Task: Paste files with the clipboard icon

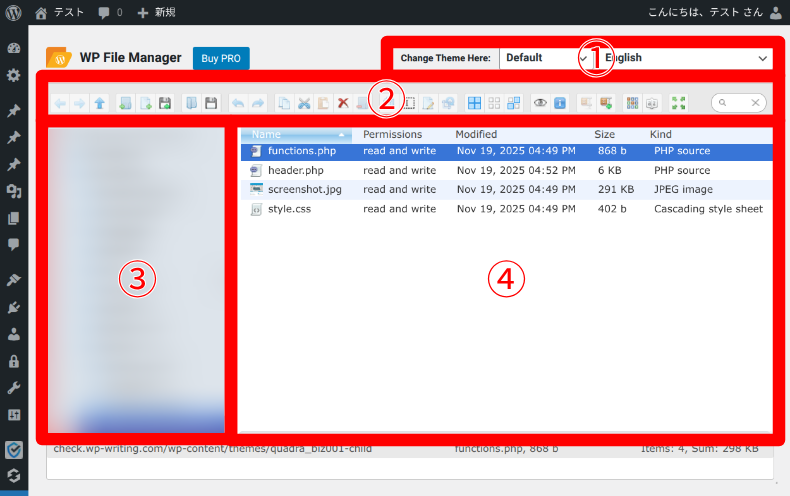Action: pyautogui.click(x=323, y=103)
